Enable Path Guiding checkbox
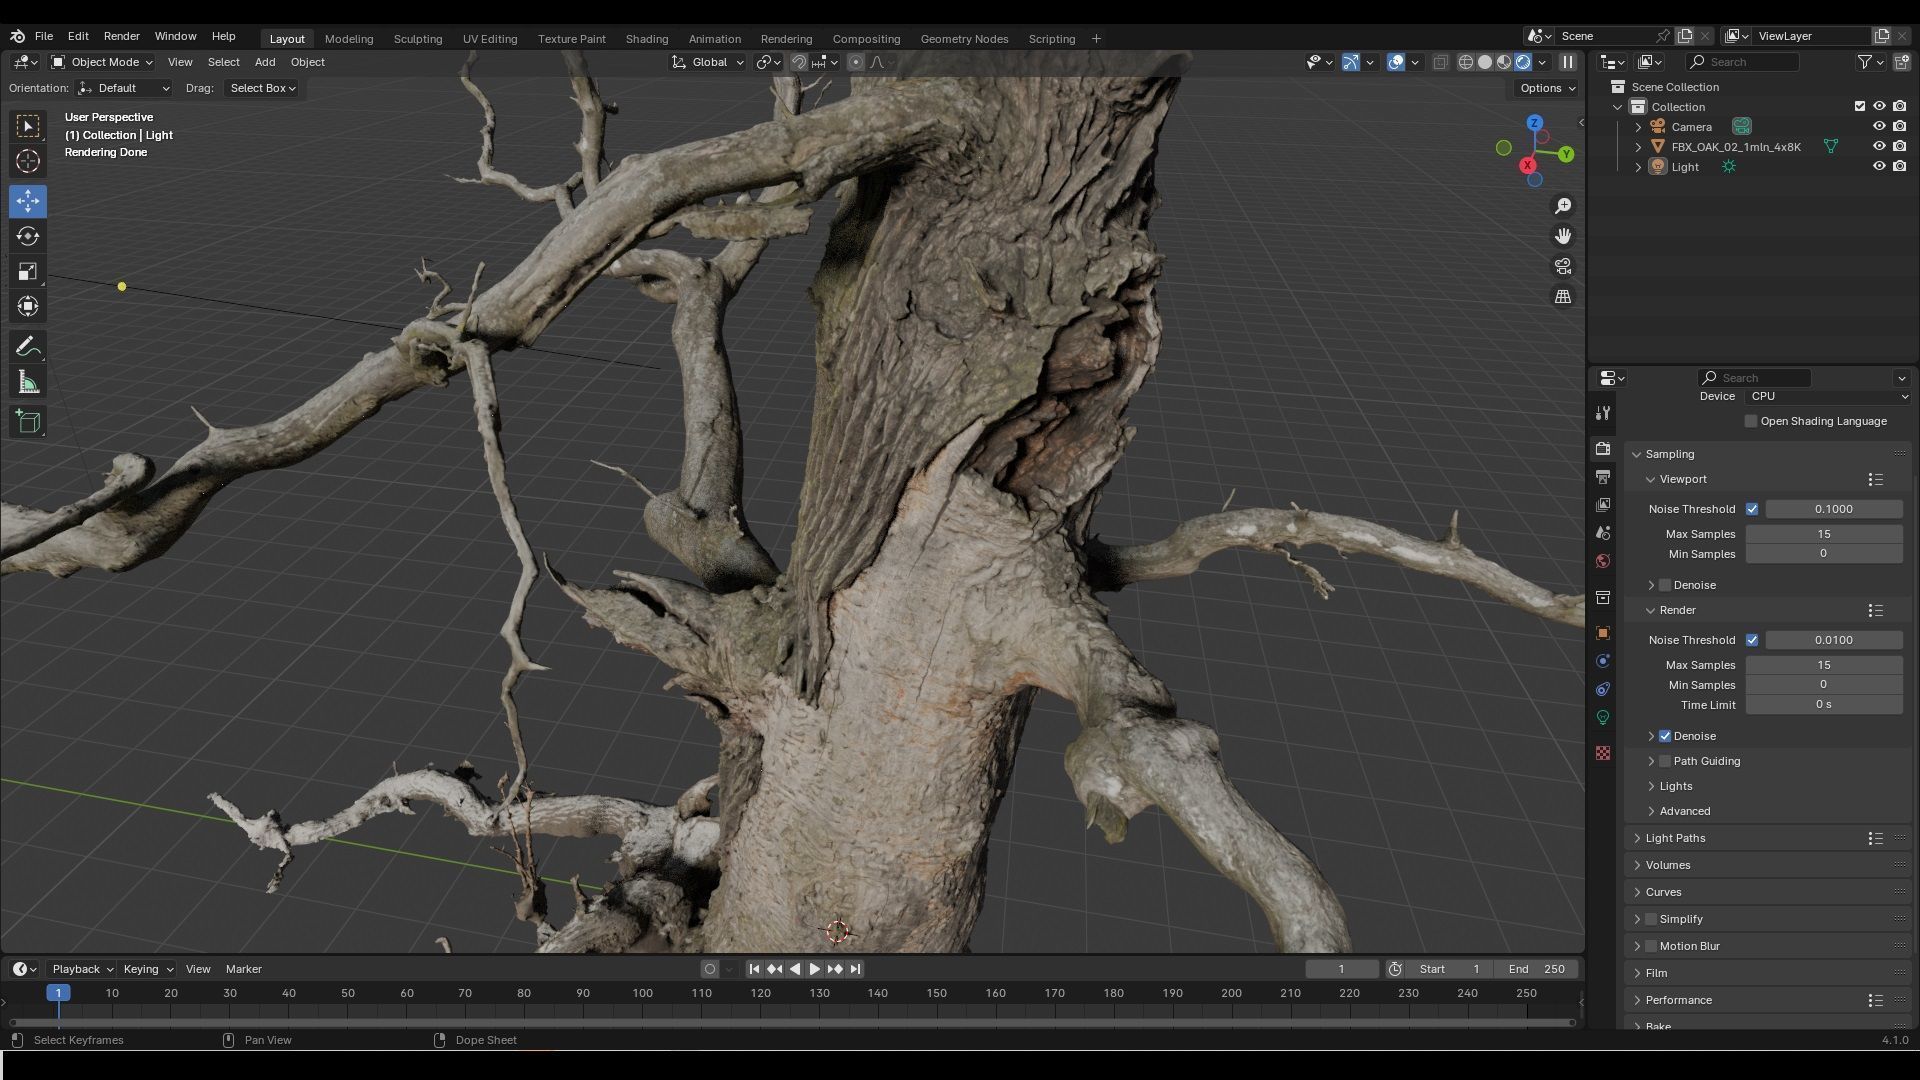1920x1080 pixels. click(x=1665, y=761)
